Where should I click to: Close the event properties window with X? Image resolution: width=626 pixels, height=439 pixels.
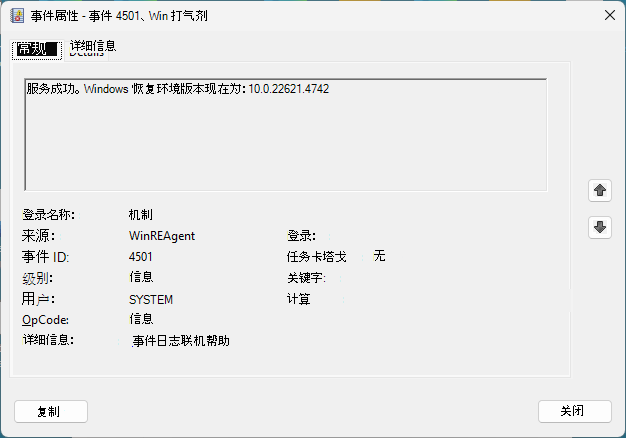click(x=610, y=16)
